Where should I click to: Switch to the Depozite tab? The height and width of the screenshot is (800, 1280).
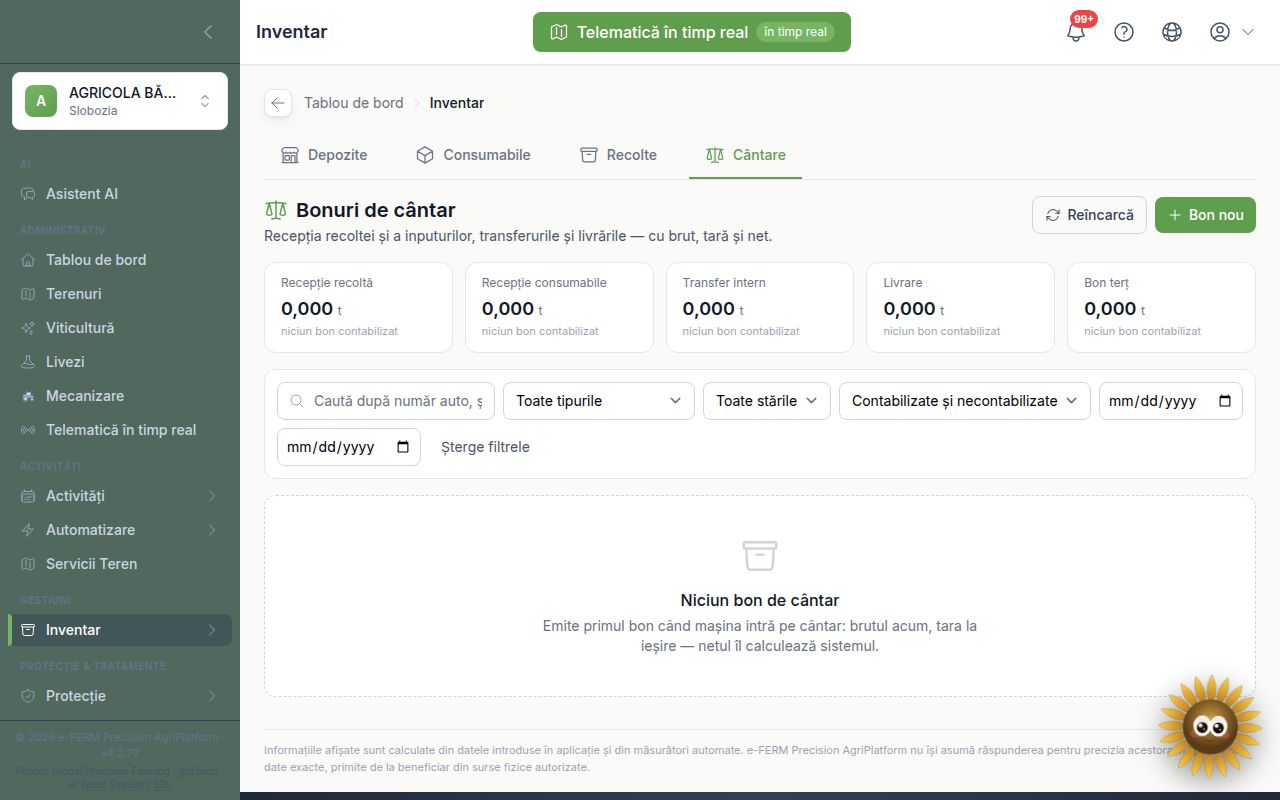pyautogui.click(x=324, y=155)
